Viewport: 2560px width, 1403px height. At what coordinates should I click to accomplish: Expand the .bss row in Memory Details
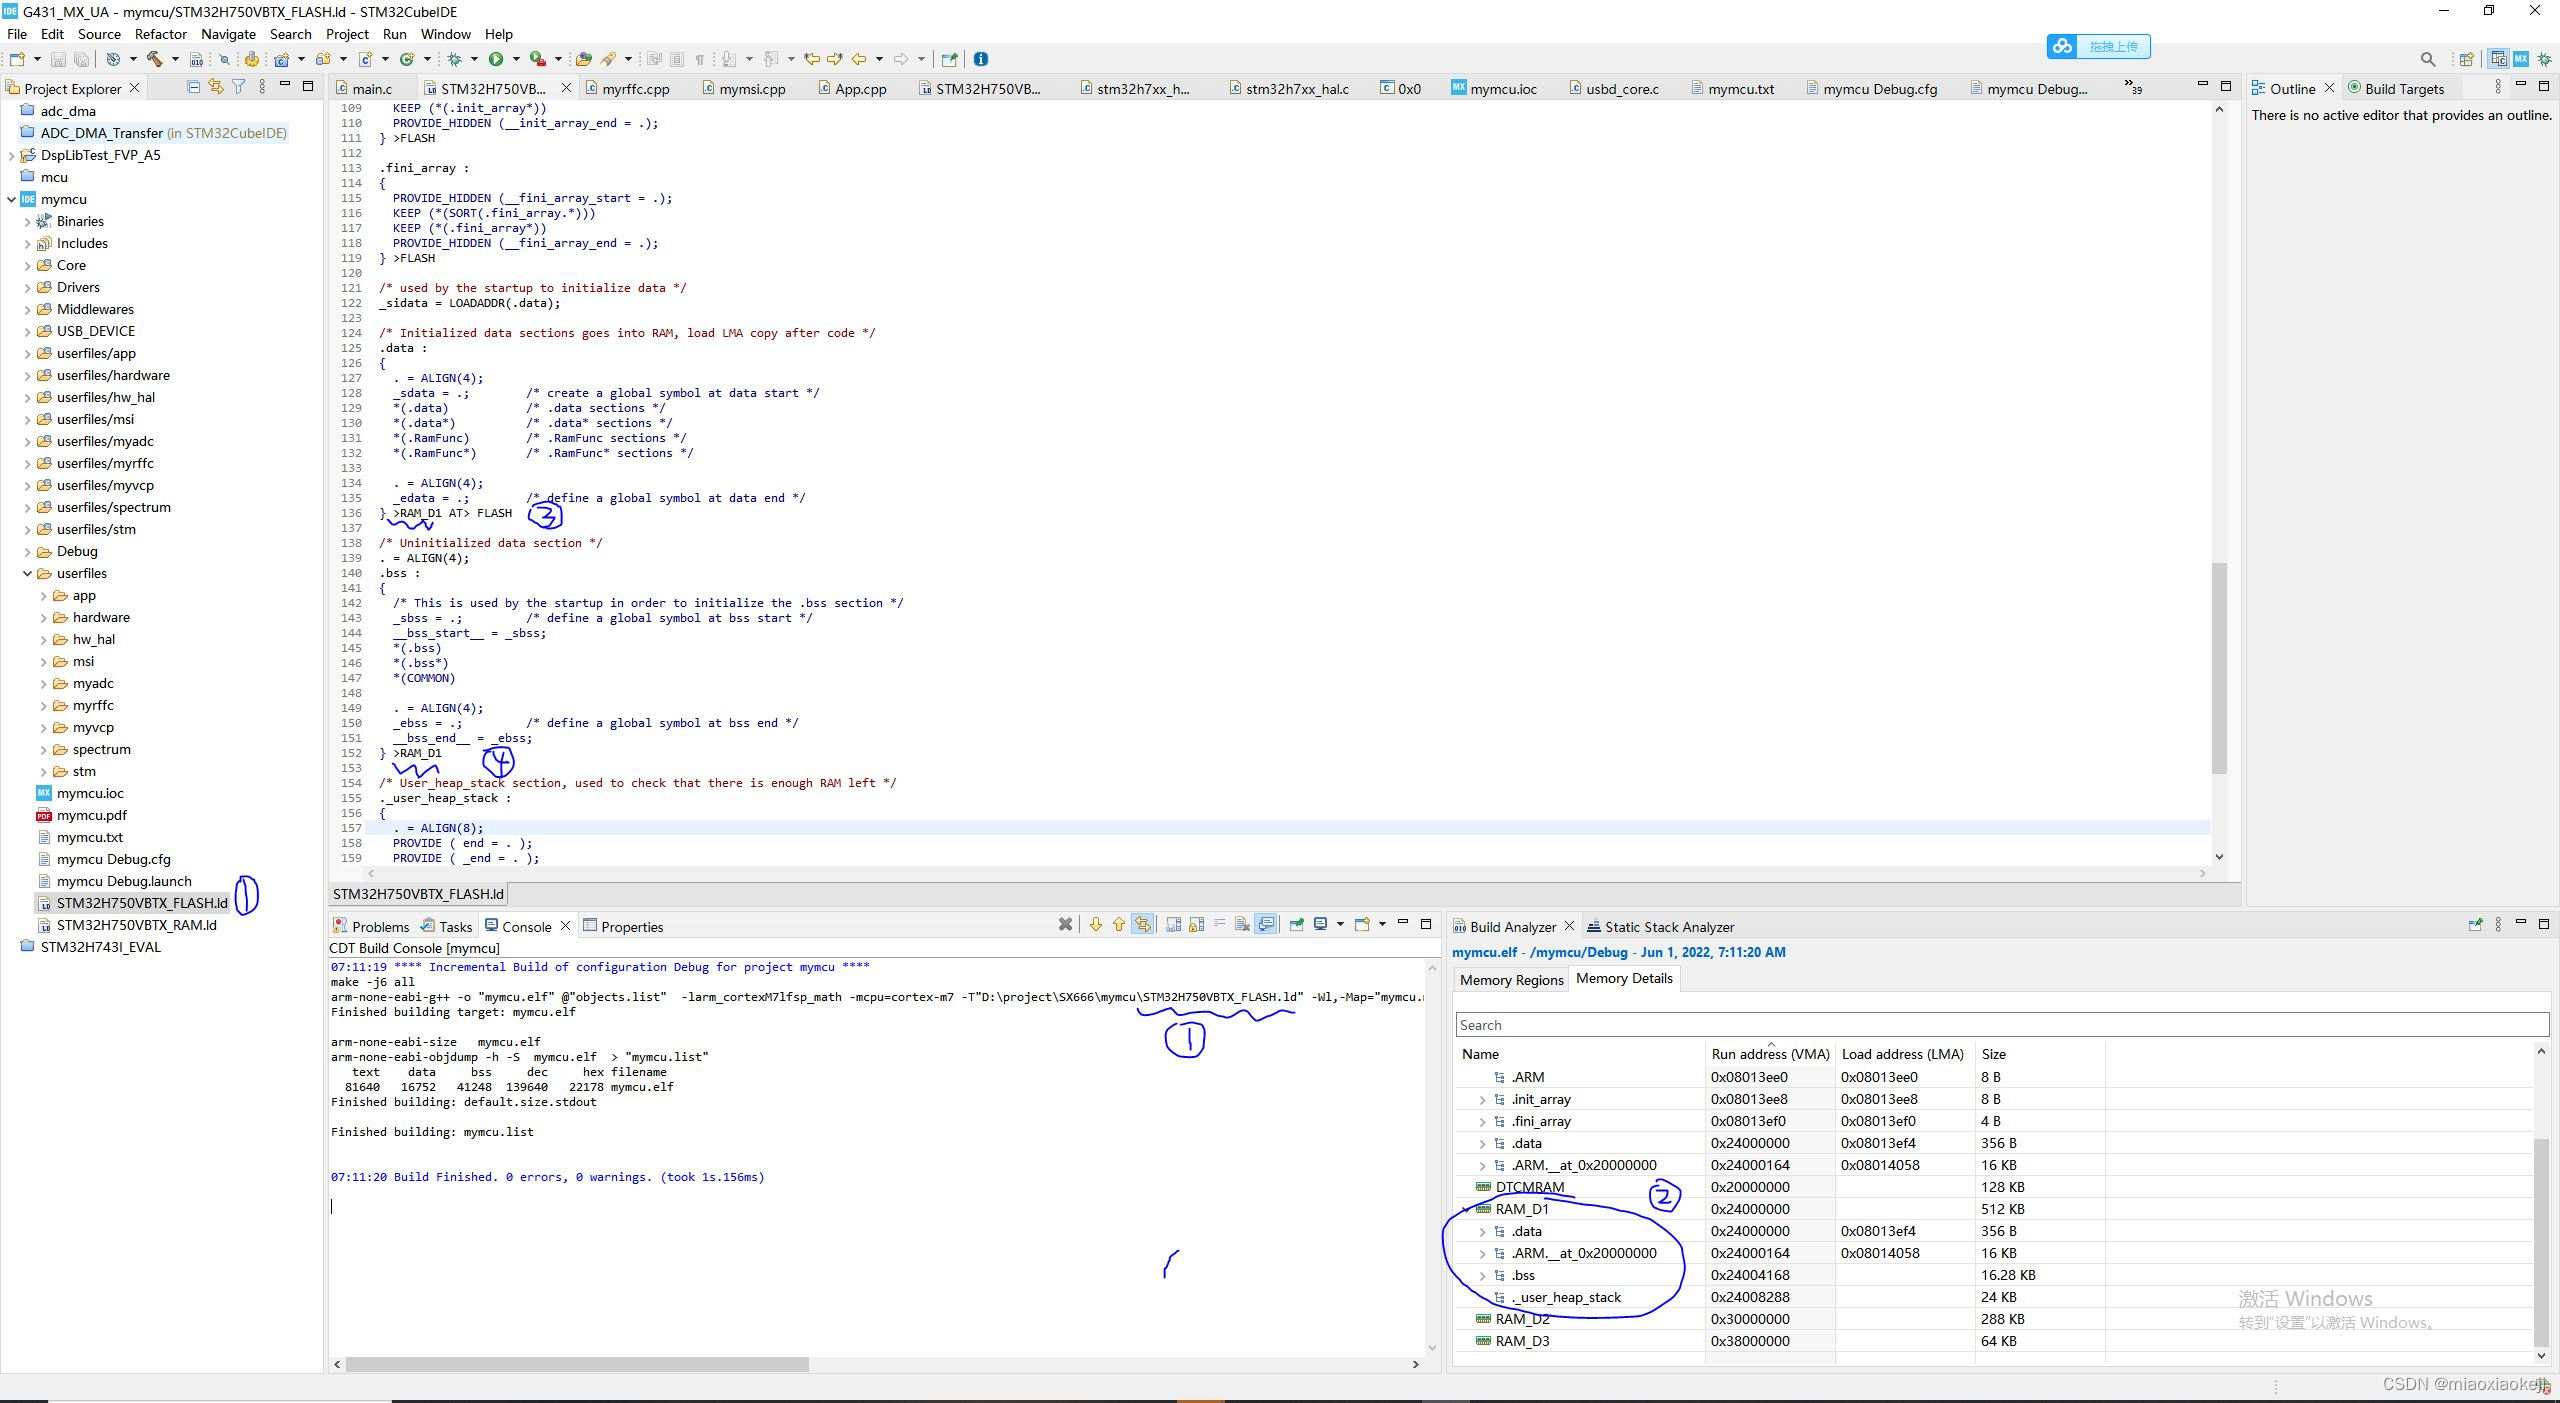tap(1482, 1276)
